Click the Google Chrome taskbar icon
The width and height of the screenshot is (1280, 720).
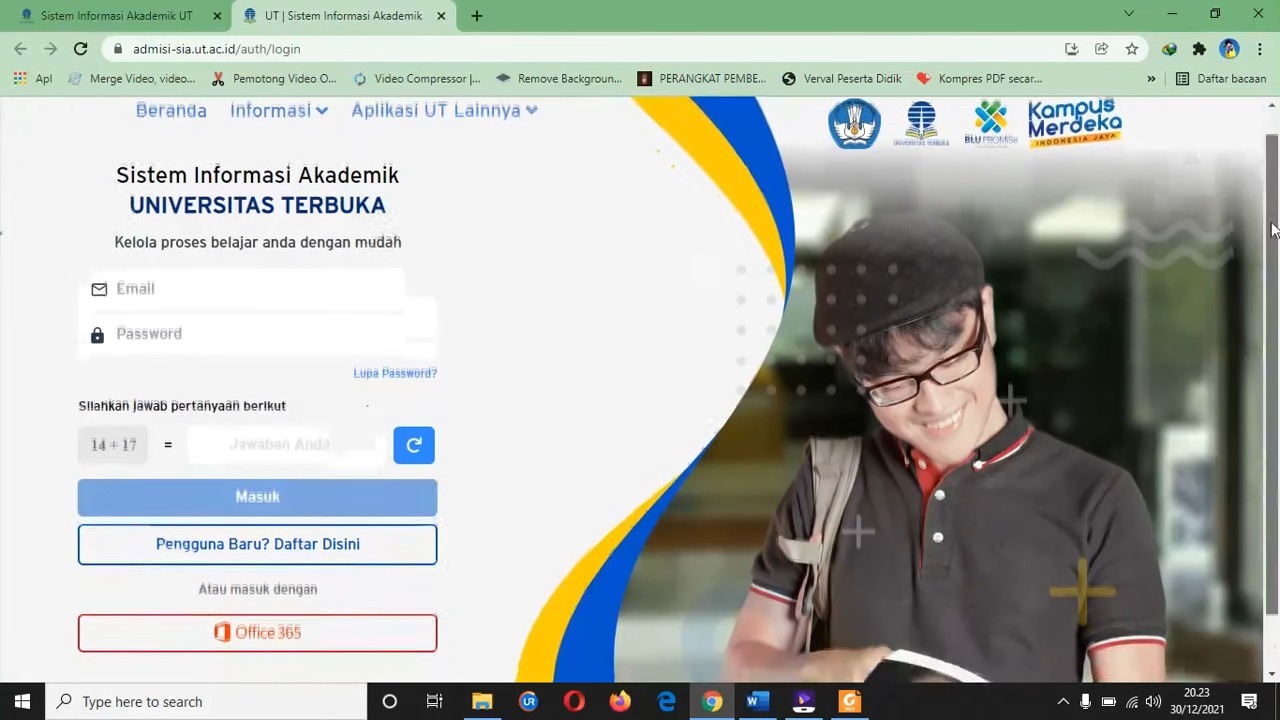tap(712, 701)
